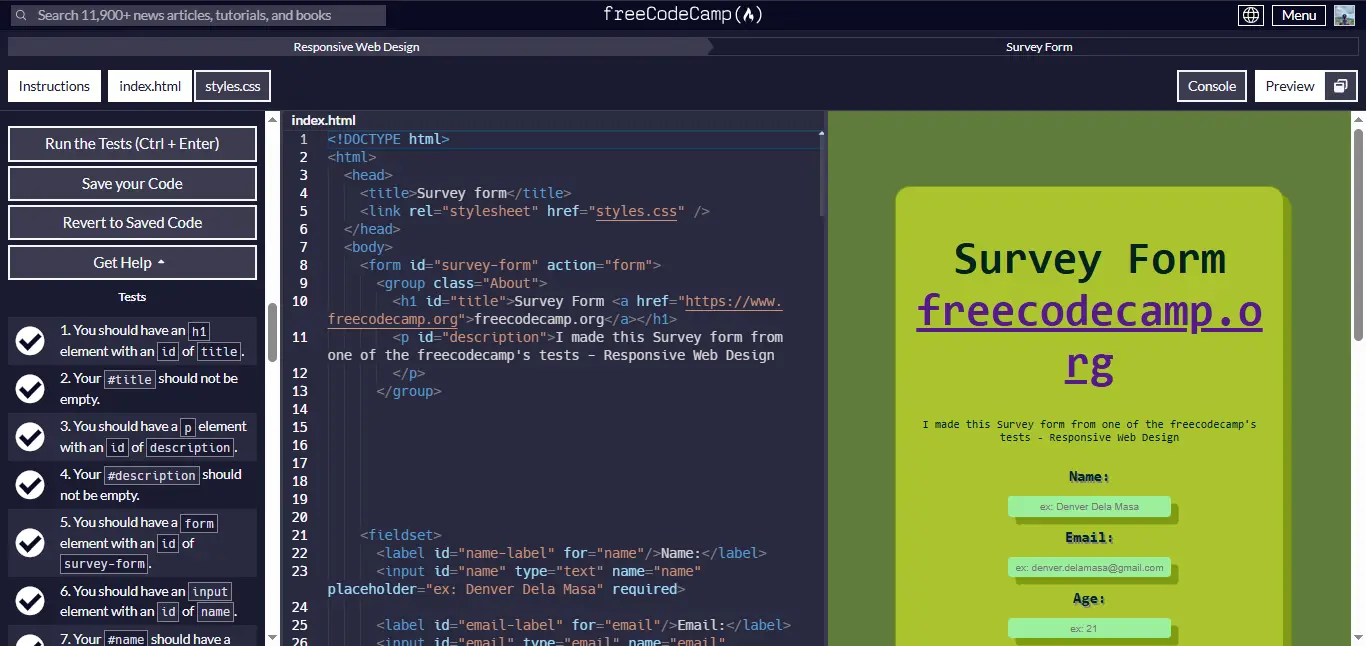Toggle the checkmark on test 2
1366x646 pixels.
(29, 388)
